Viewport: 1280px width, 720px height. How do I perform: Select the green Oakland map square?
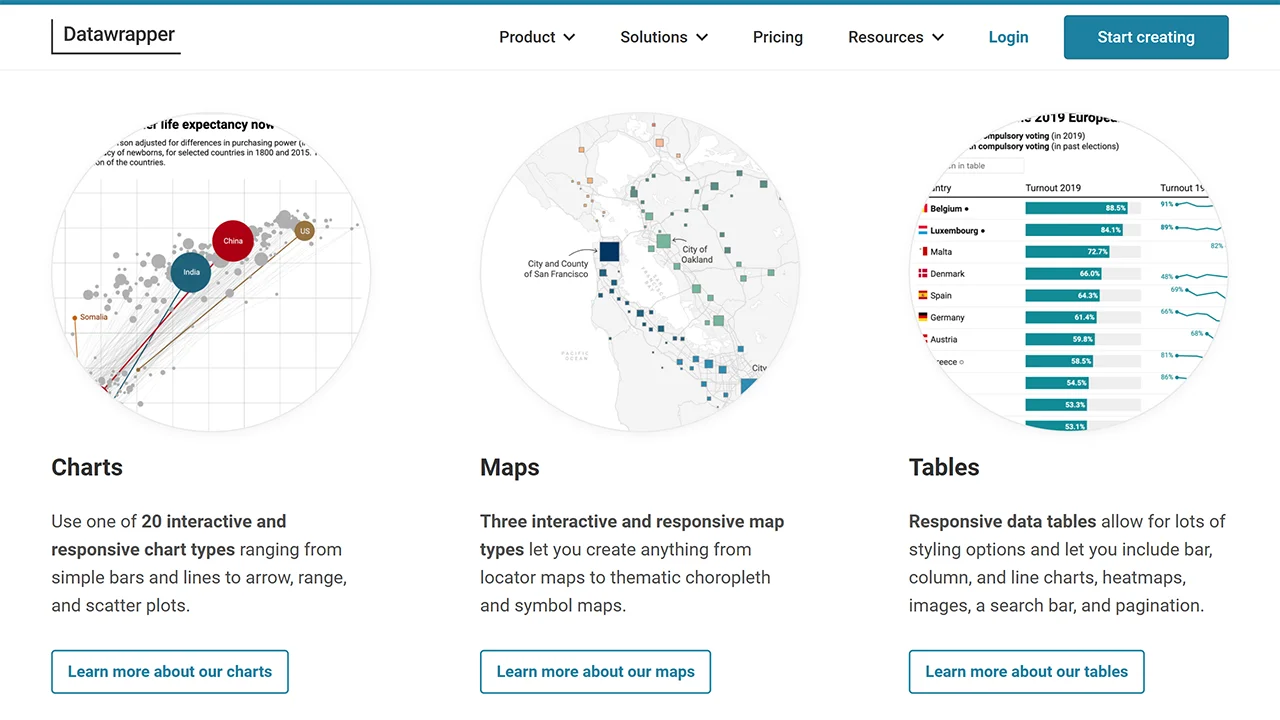pos(663,241)
